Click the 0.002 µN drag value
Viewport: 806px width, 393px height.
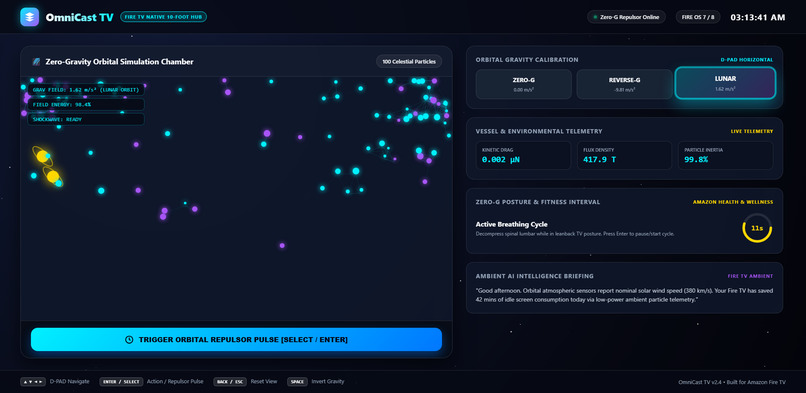tap(501, 160)
